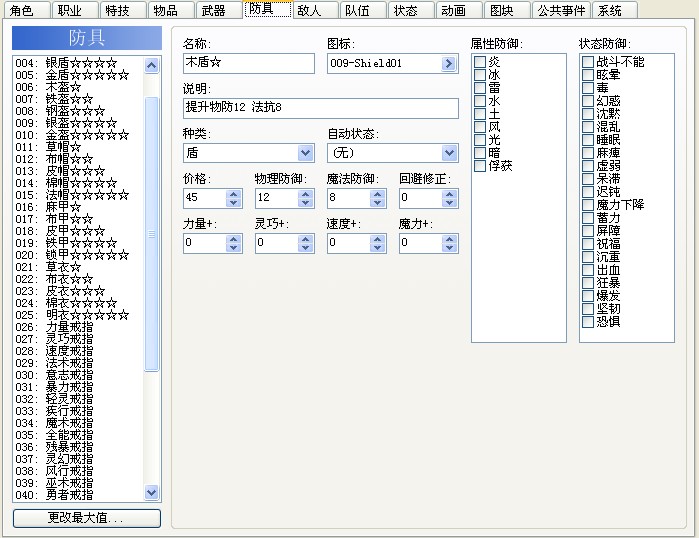Decrease 力量+ with its down arrow
The height and width of the screenshot is (538, 699).
click(233, 248)
